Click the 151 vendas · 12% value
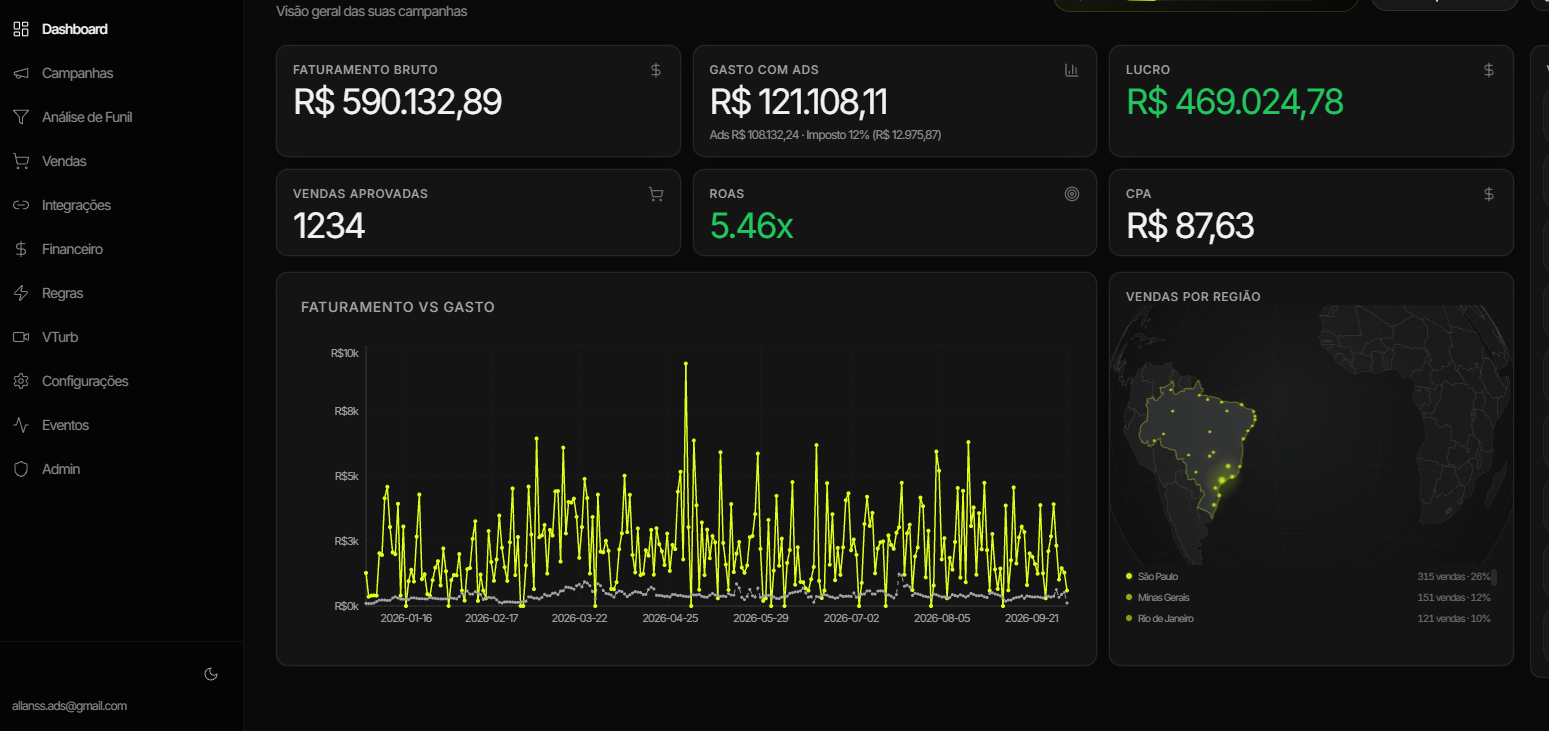The image size is (1549, 731). (1453, 598)
